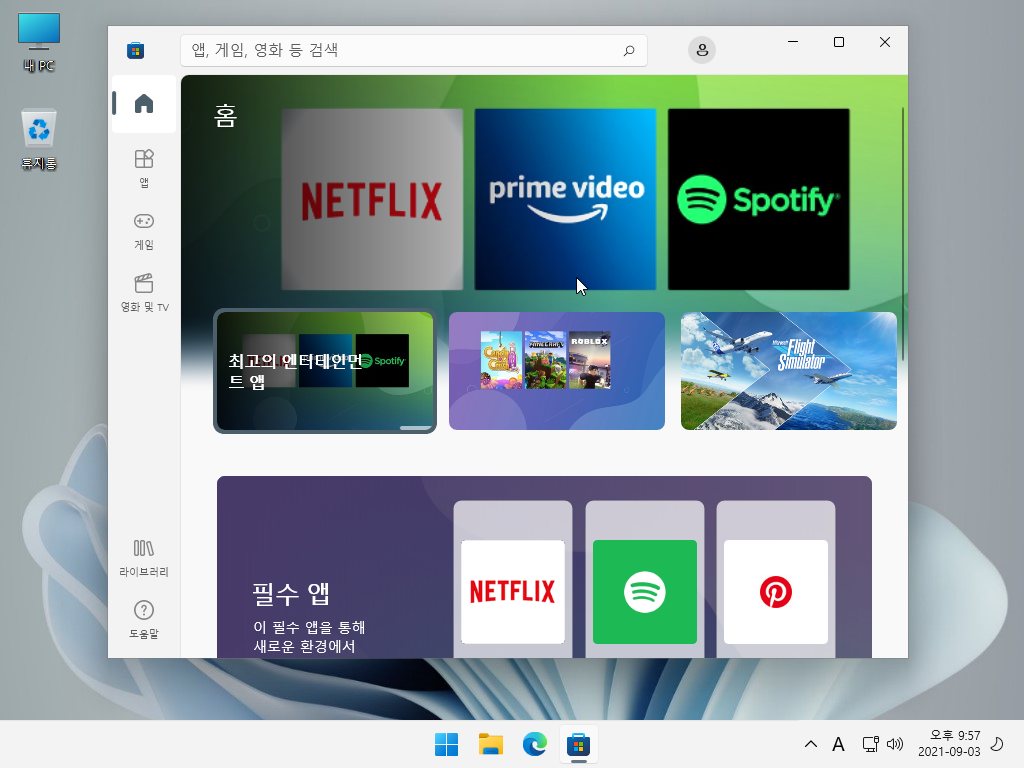
Task: Select the games collection card with Roblox and Minecraft
Action: [557, 371]
